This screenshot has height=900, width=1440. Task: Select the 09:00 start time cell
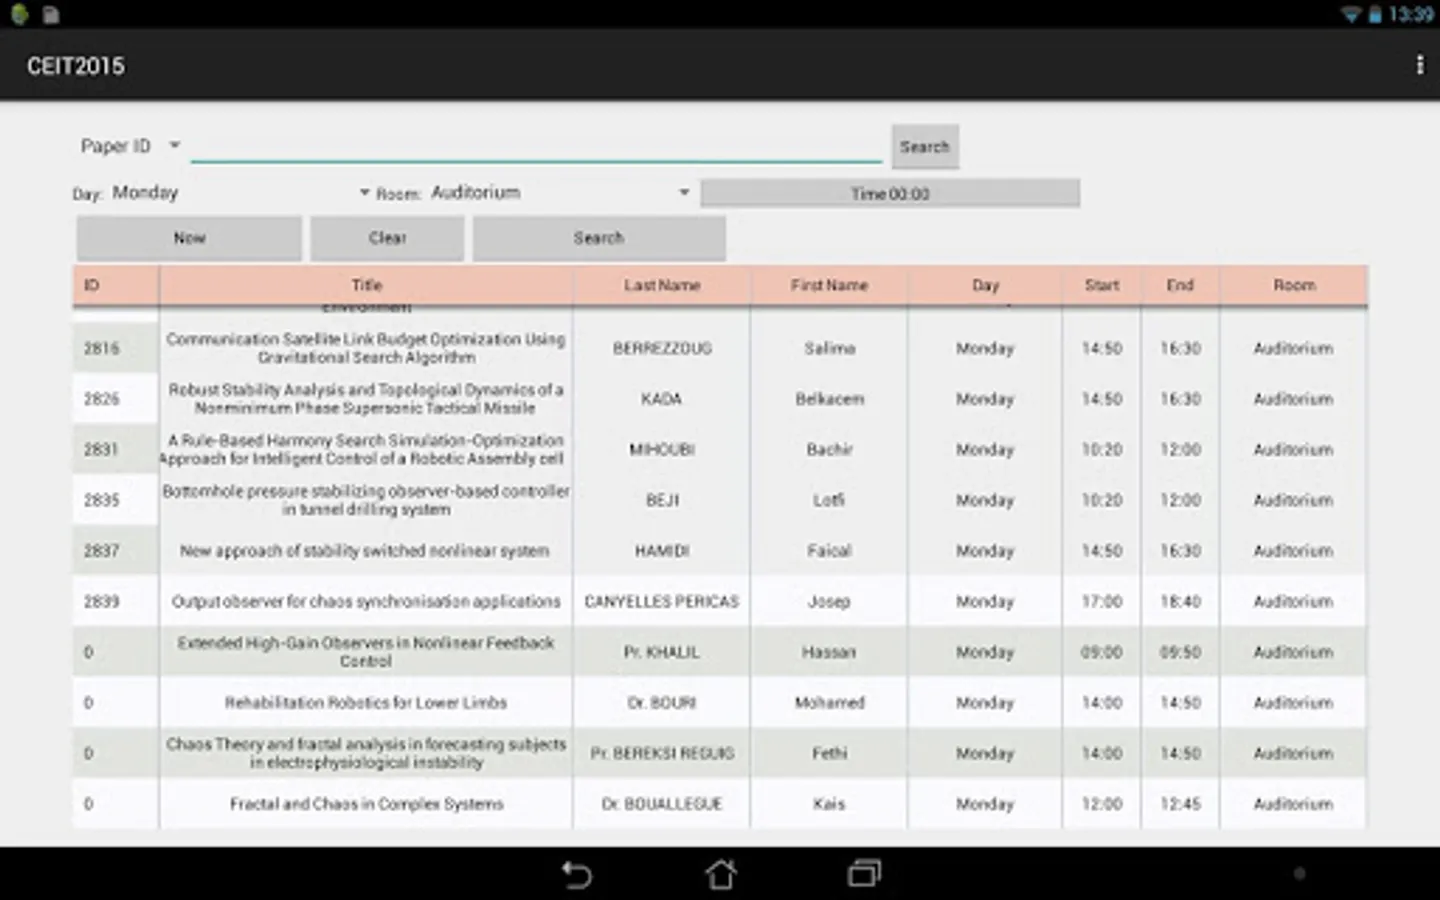click(1102, 652)
